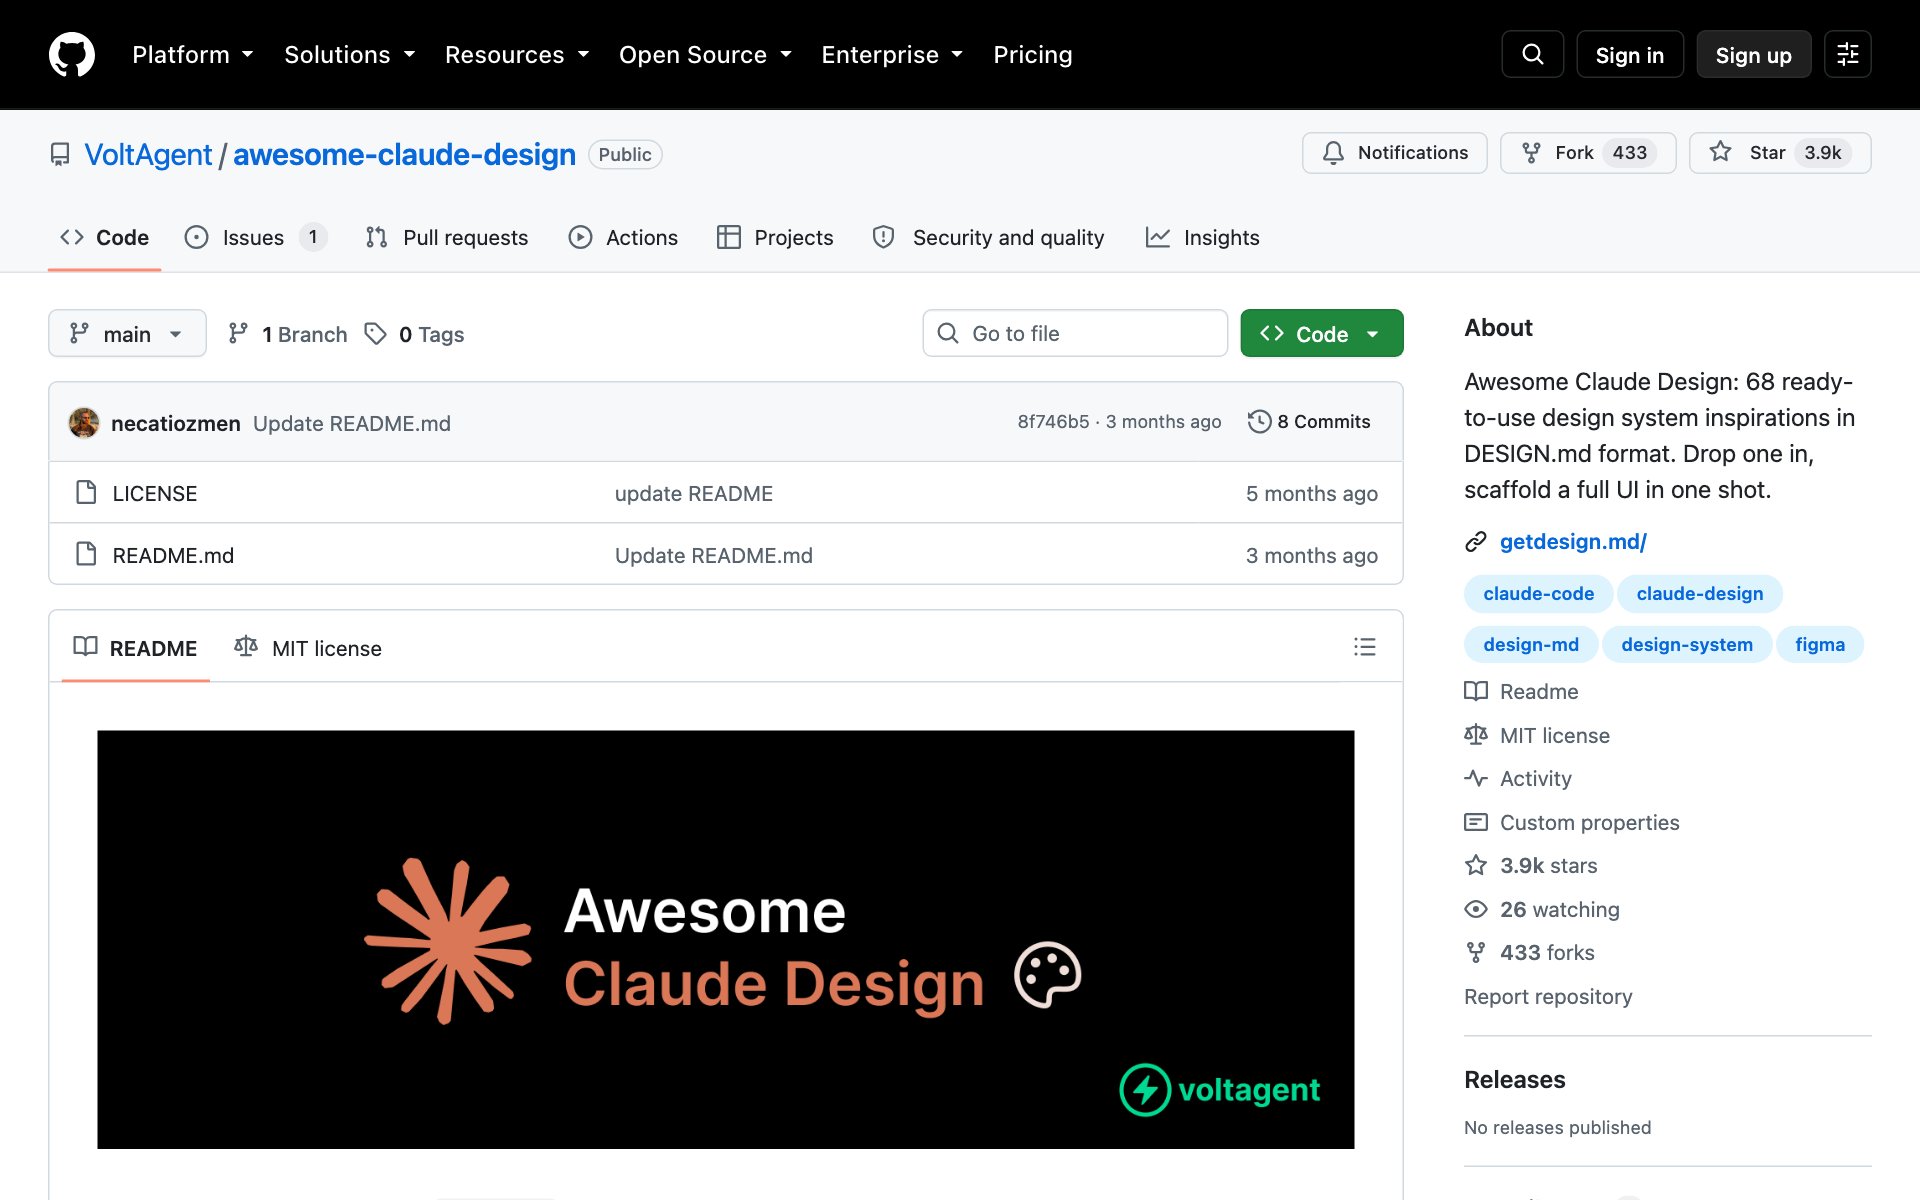
Task: Click the Awesome Claude Design banner image
Action: pyautogui.click(x=725, y=939)
